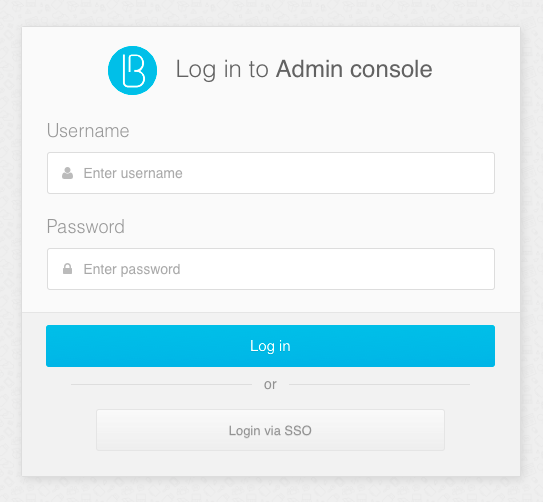Click the divider line right of "or"

tap(380, 384)
